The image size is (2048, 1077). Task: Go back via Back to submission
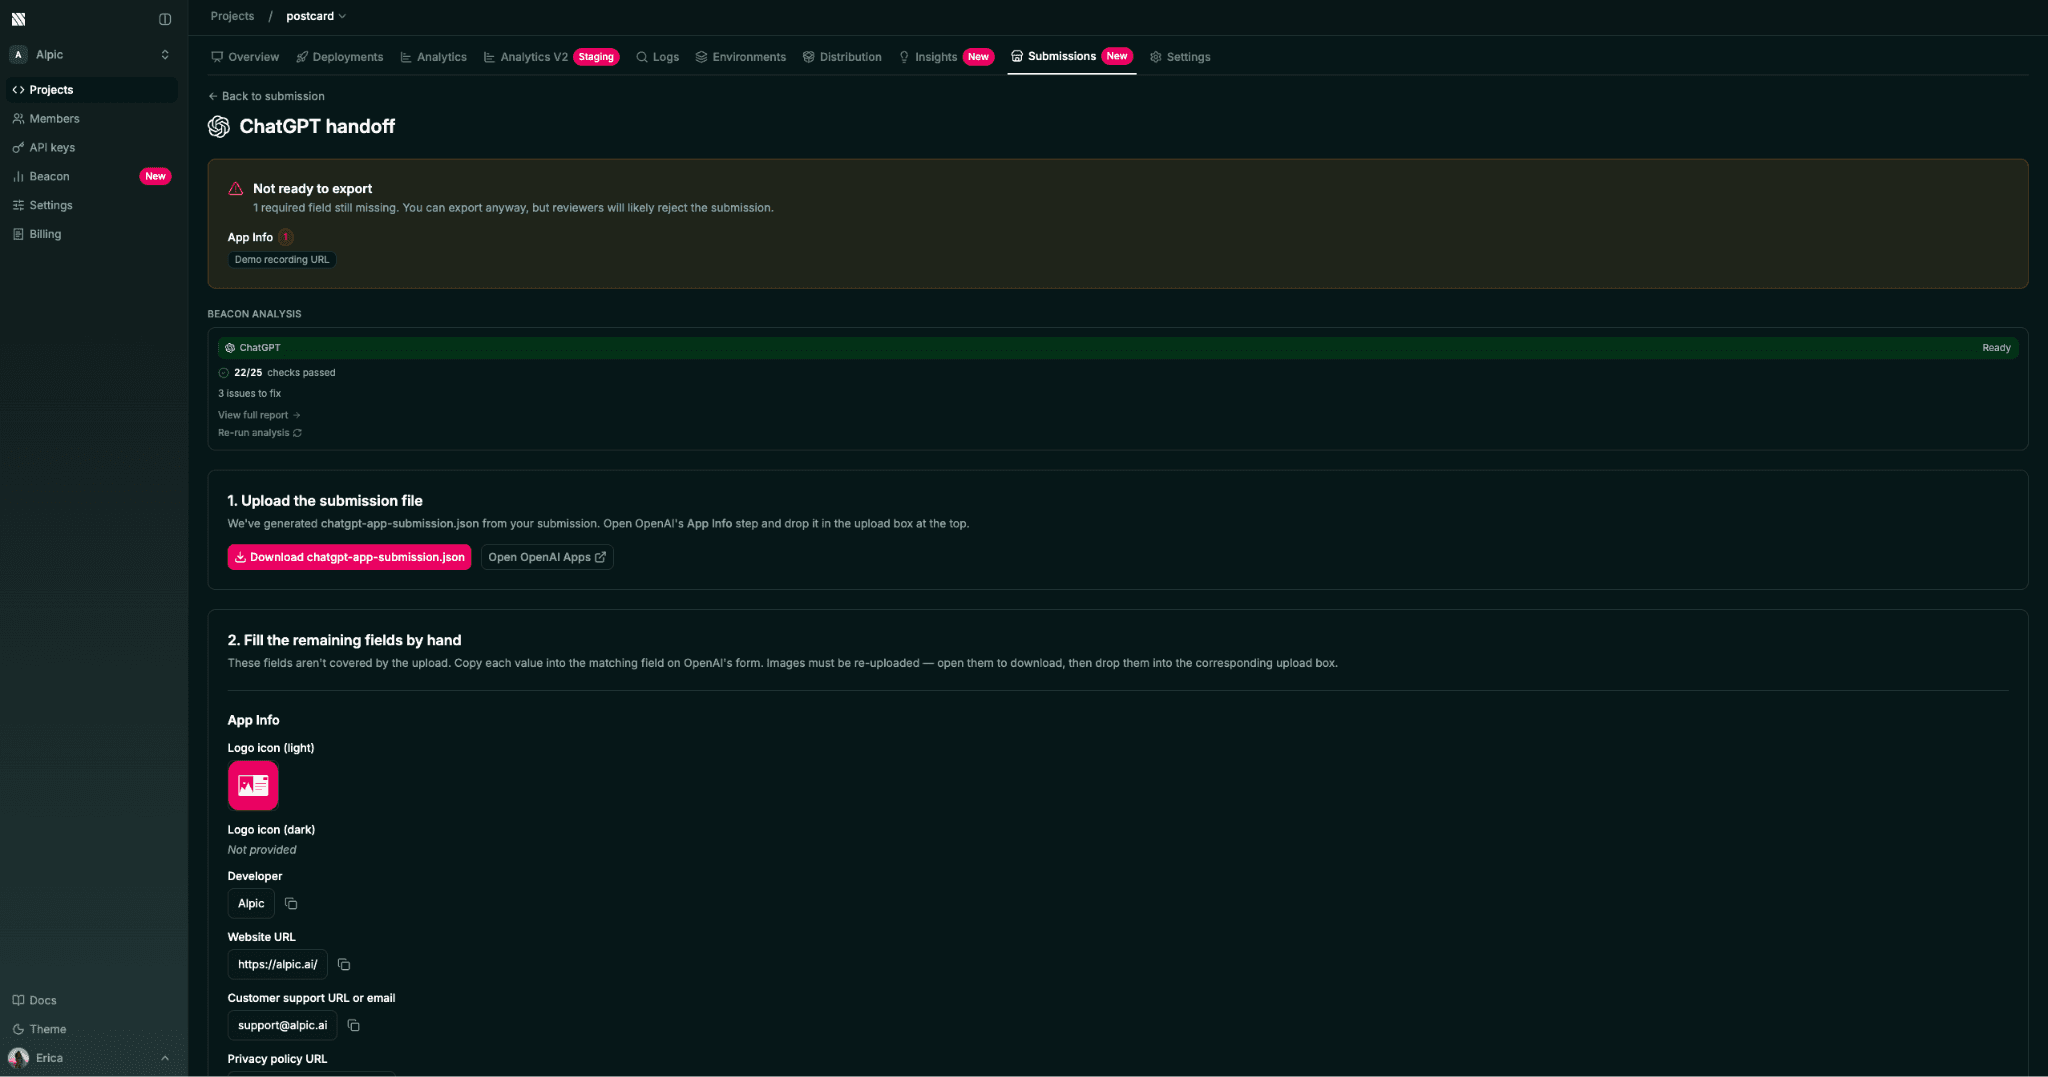pos(266,97)
